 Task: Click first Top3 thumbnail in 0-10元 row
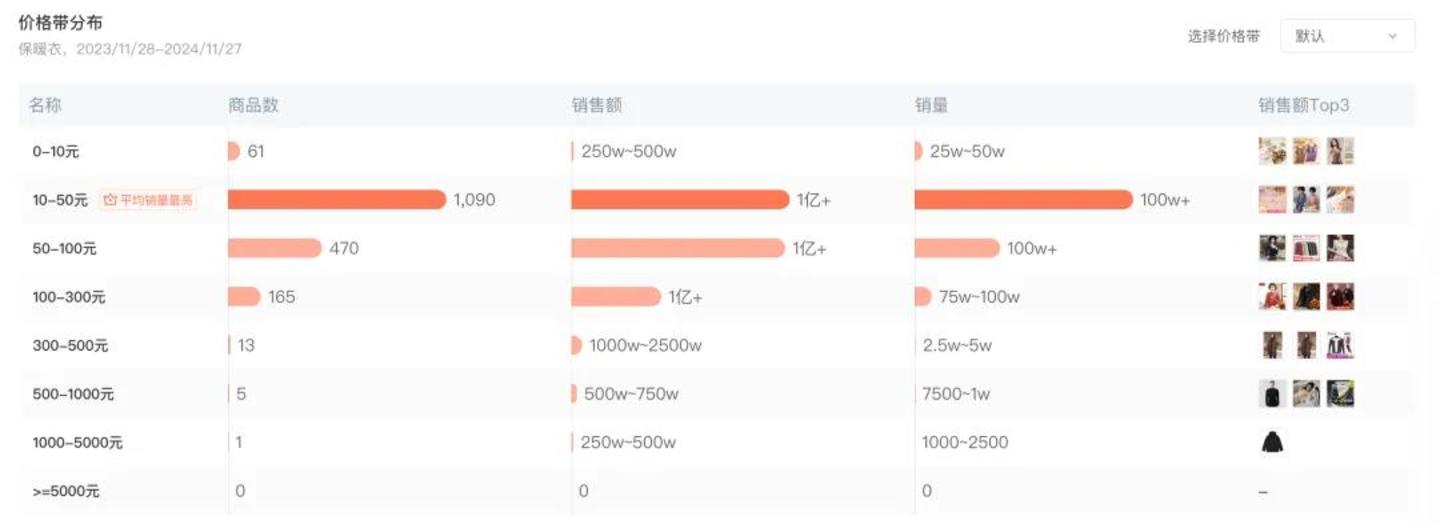coord(1272,151)
